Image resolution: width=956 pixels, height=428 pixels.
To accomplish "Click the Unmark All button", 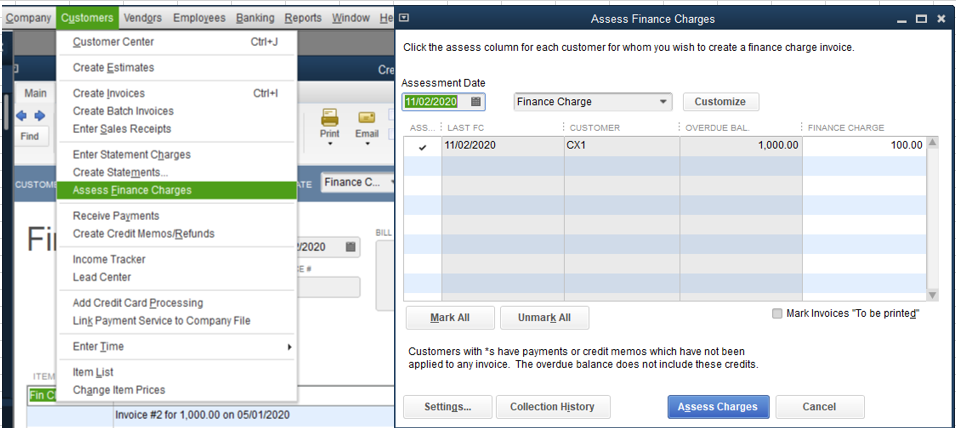I will (544, 318).
